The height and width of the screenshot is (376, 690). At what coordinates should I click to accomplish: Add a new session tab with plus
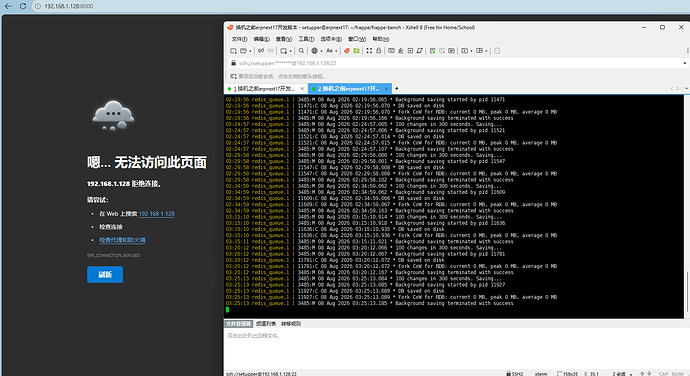tap(396, 88)
